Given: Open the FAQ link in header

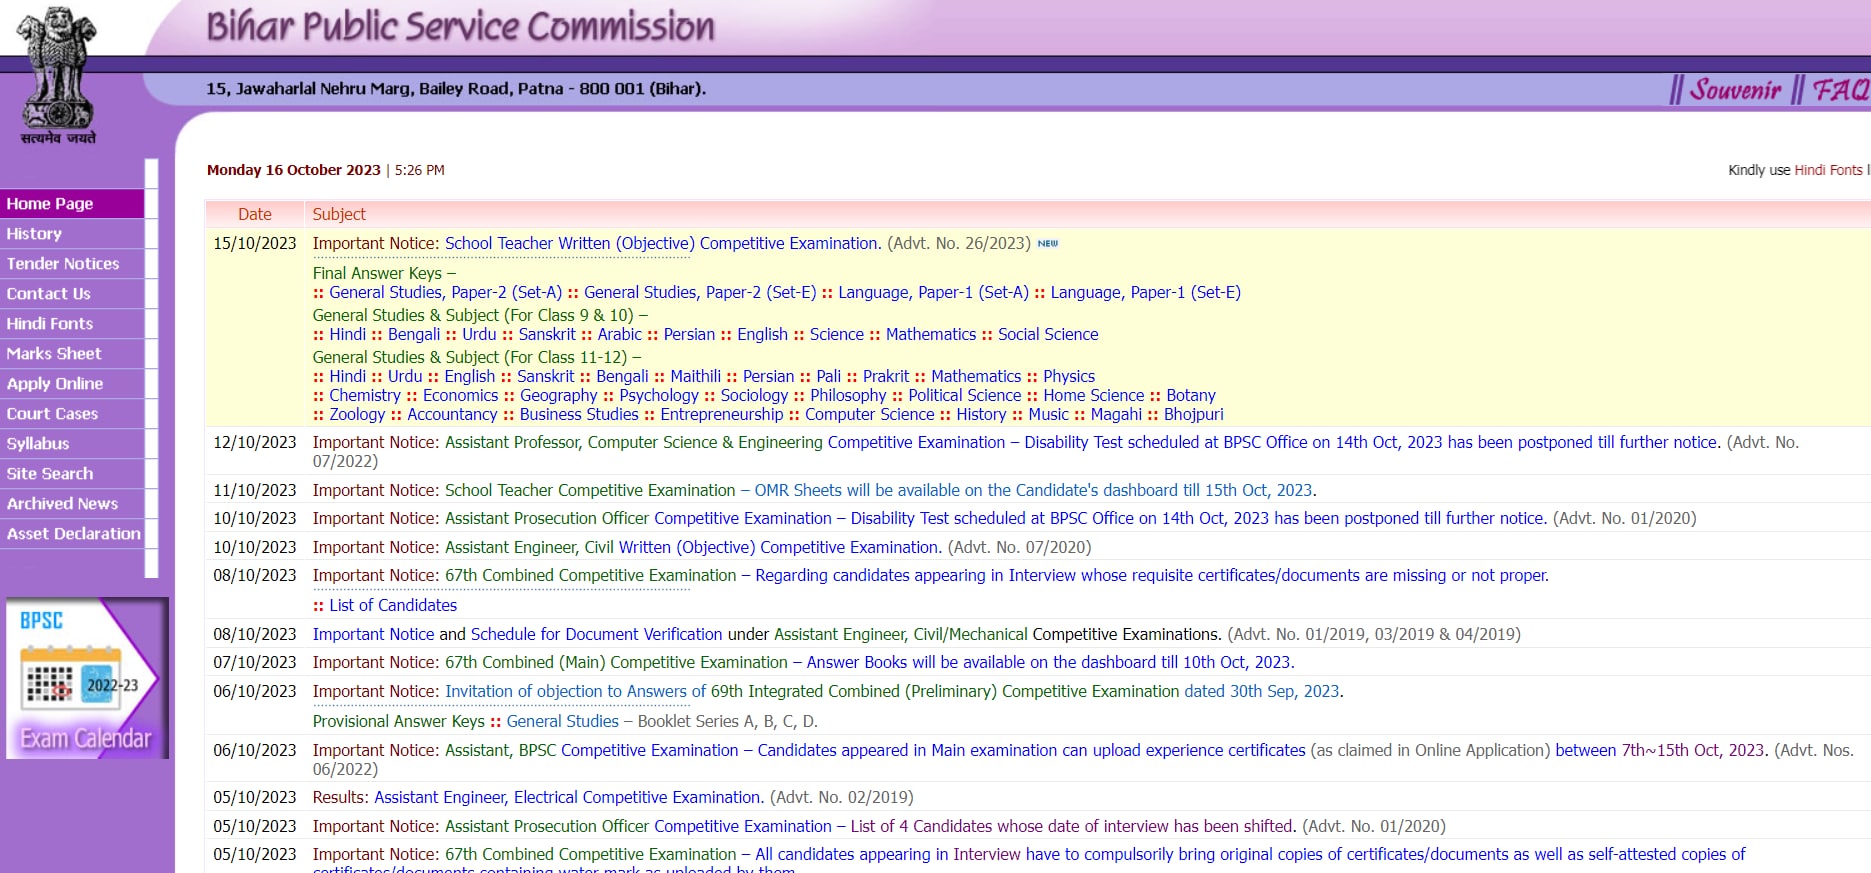Looking at the screenshot, I should [x=1841, y=90].
